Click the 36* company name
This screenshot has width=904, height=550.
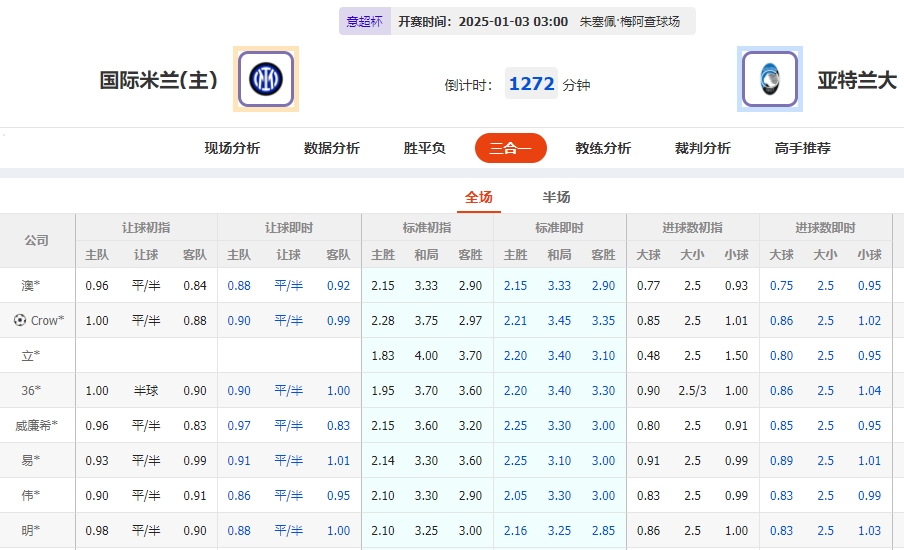click(33, 391)
